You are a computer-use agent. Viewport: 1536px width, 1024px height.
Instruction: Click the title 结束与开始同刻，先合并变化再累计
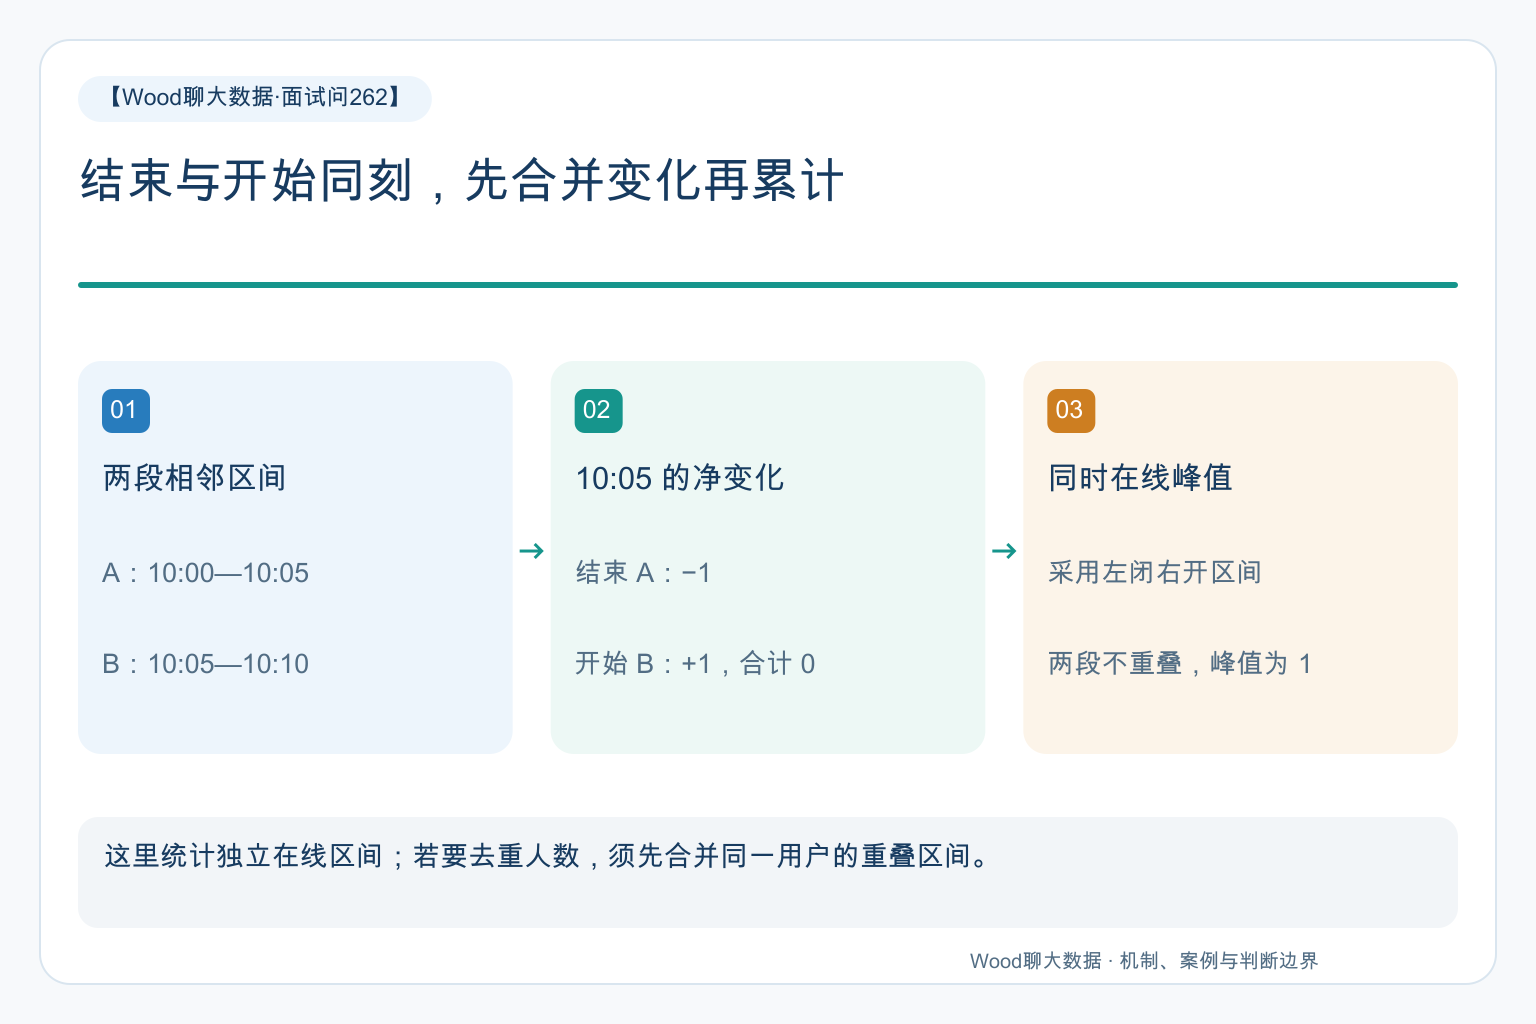point(462,181)
